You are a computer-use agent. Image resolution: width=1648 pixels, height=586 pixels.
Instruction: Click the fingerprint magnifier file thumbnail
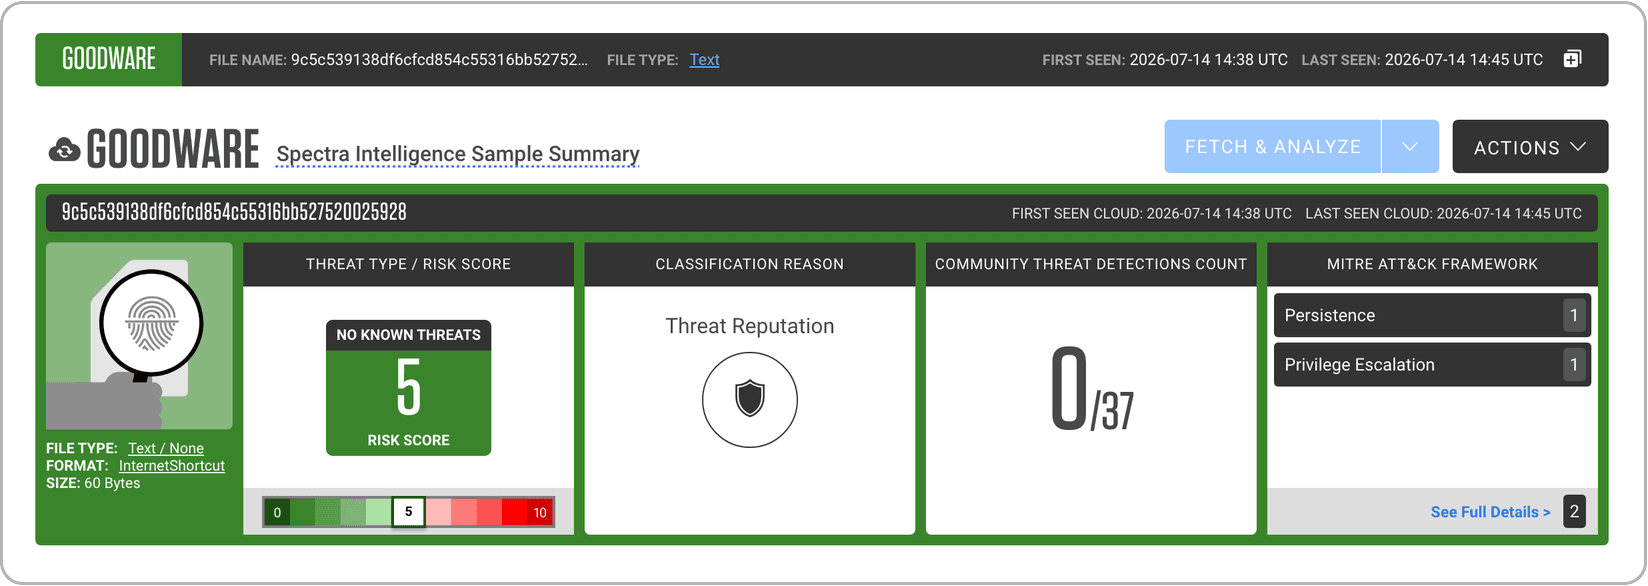click(139, 336)
